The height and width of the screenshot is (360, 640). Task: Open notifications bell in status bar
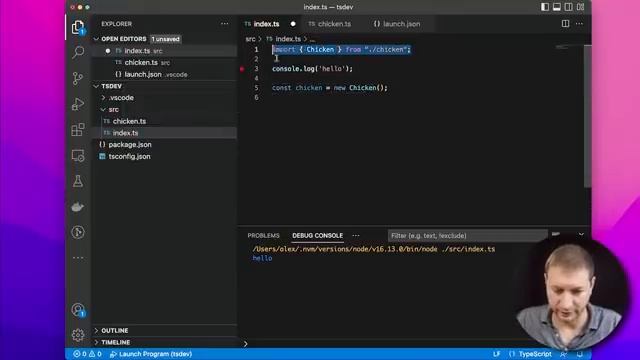click(580, 354)
